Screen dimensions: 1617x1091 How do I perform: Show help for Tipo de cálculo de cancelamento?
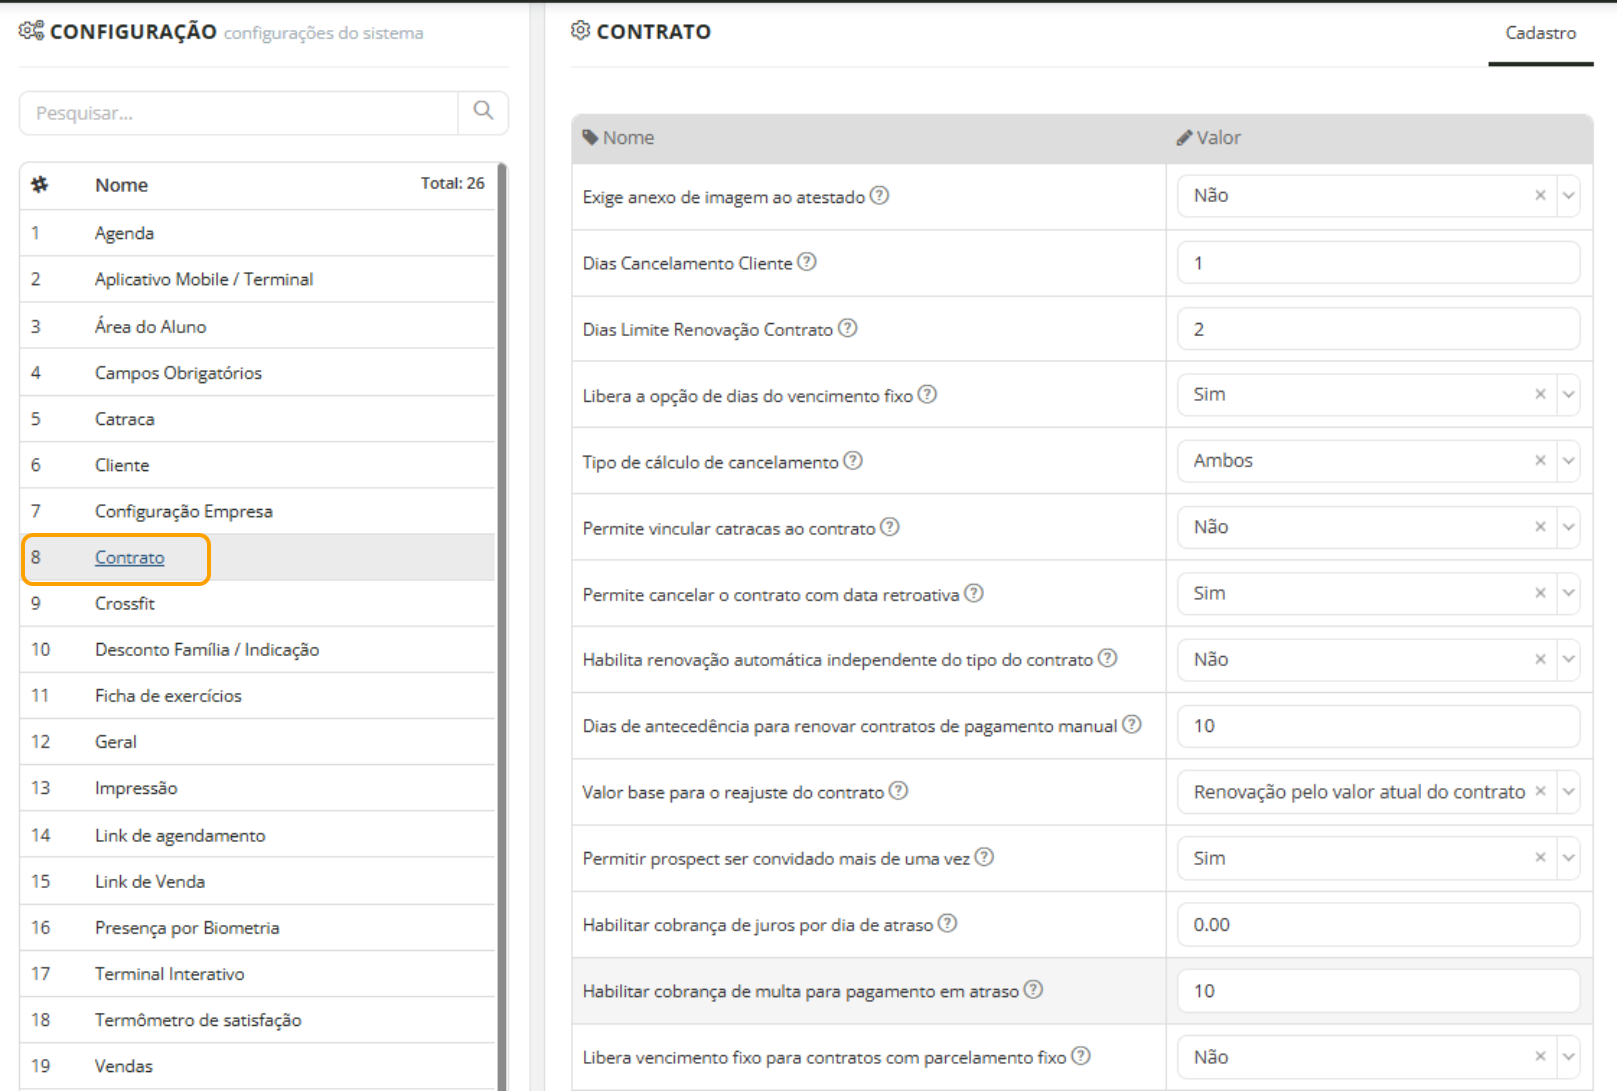853,461
